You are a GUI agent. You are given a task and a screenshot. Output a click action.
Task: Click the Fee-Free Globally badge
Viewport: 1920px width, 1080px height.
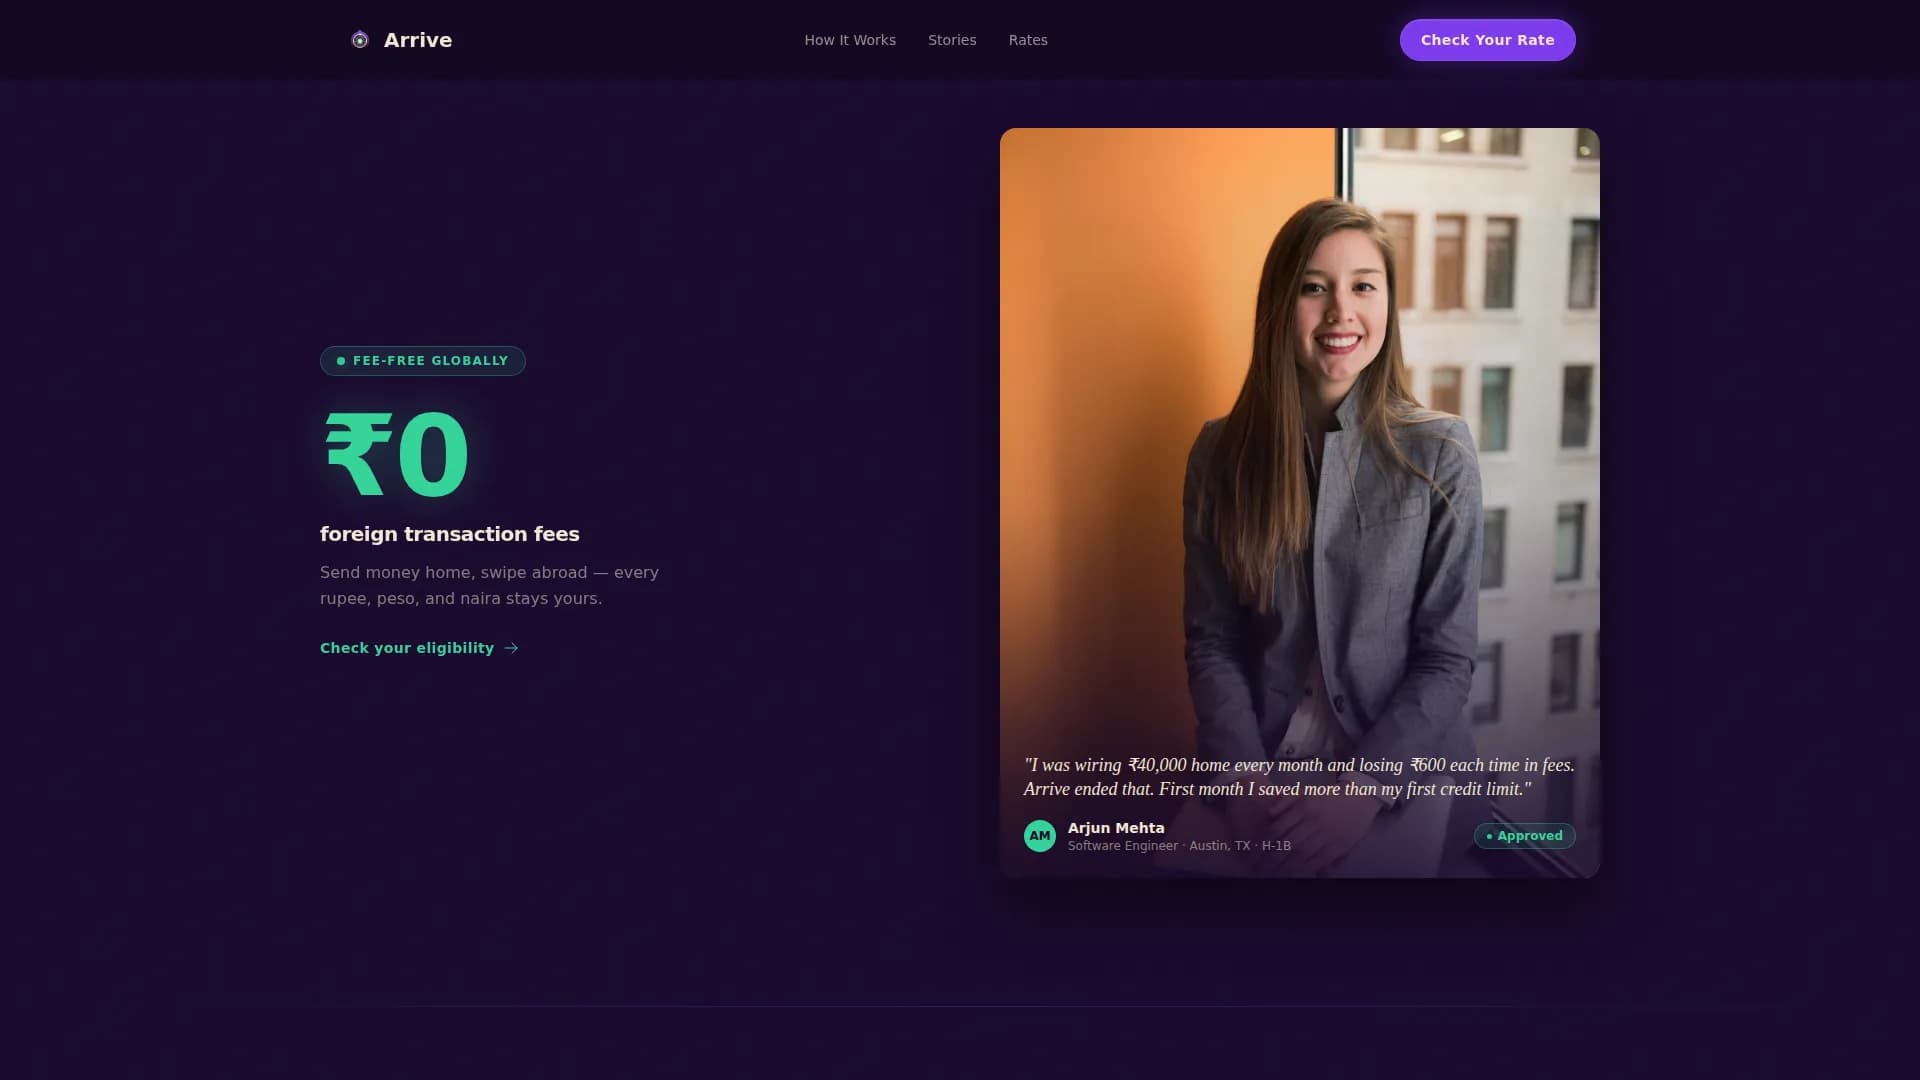[x=423, y=361]
